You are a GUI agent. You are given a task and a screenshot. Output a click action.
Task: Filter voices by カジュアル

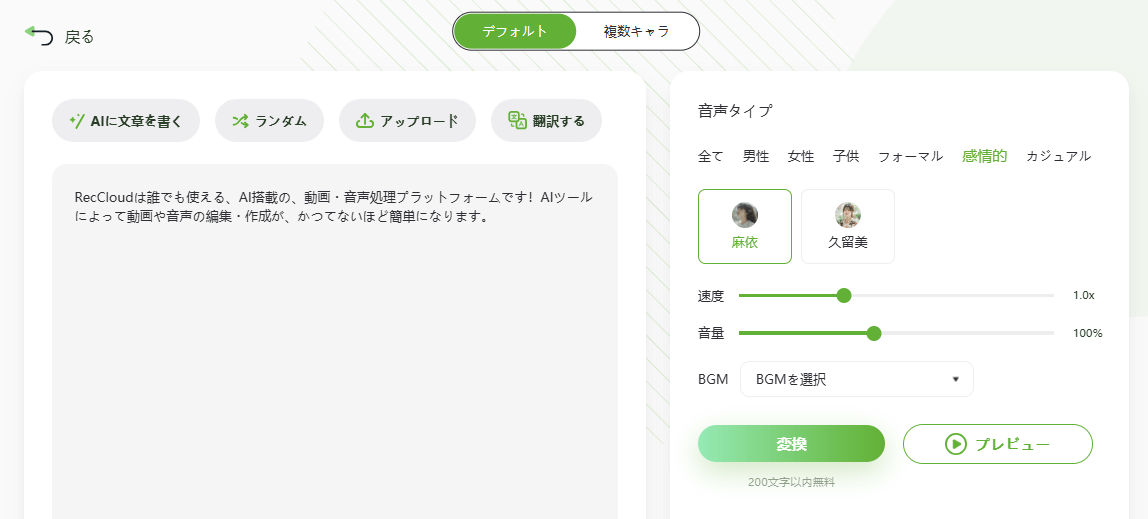click(x=1058, y=156)
